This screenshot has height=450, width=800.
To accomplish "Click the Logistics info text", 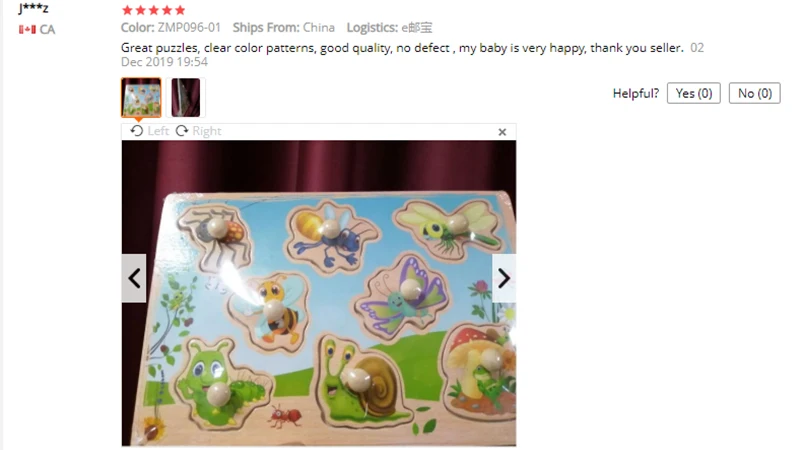I will tap(389, 28).
